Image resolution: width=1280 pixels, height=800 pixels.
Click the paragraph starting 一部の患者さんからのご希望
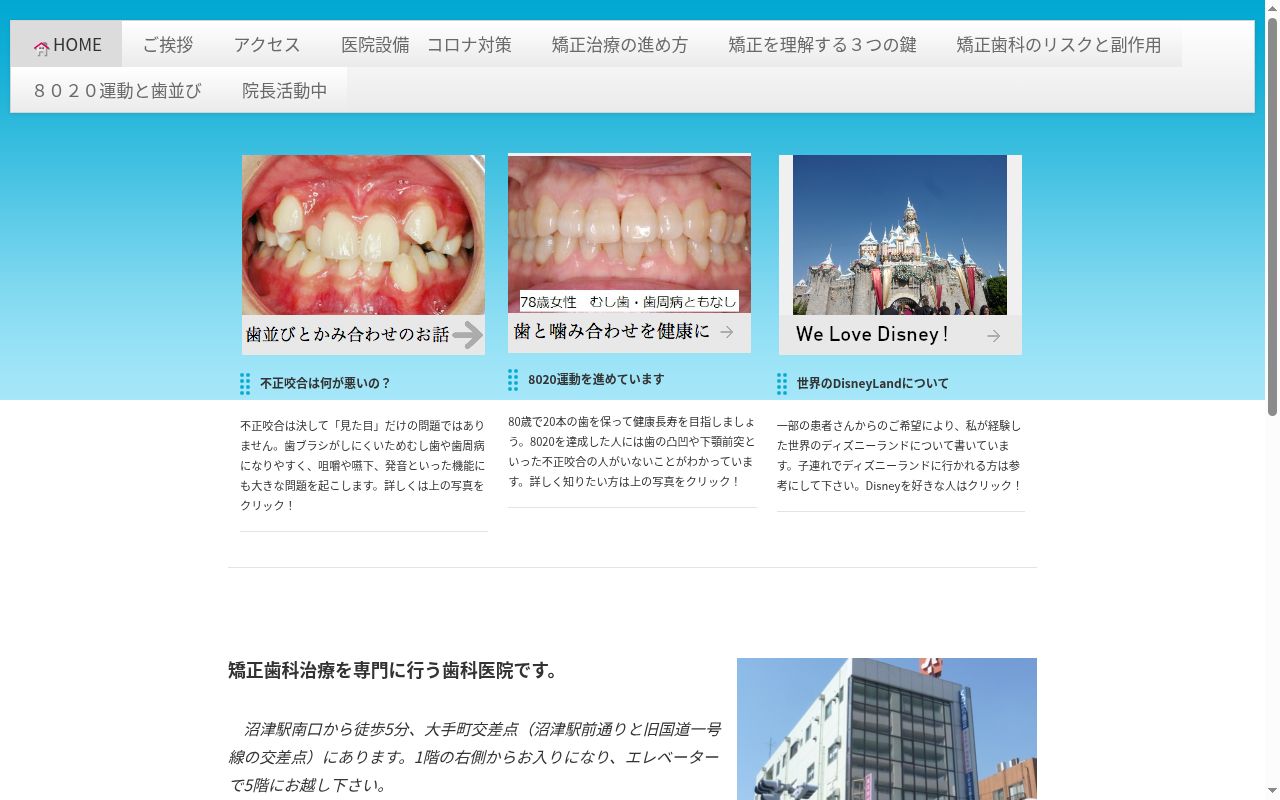click(900, 456)
